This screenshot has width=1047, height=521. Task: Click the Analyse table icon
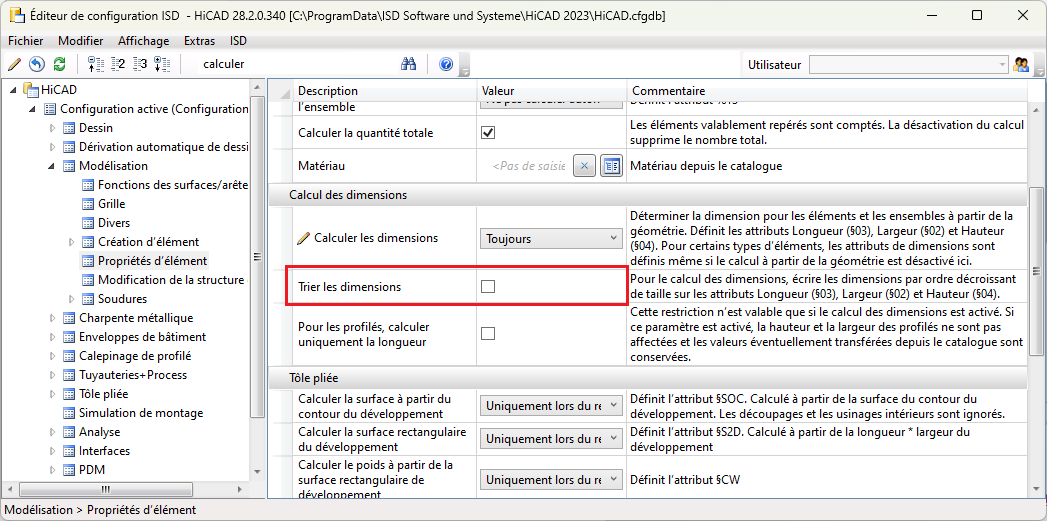(x=69, y=431)
